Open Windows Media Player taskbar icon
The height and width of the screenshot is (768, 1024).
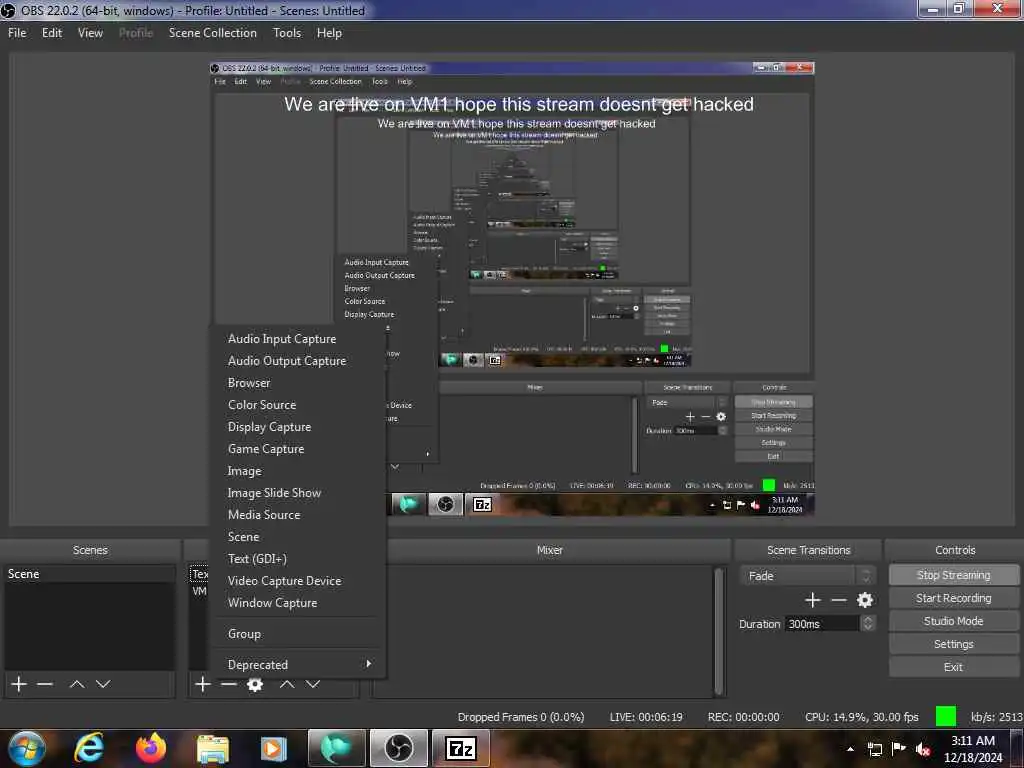pos(274,748)
